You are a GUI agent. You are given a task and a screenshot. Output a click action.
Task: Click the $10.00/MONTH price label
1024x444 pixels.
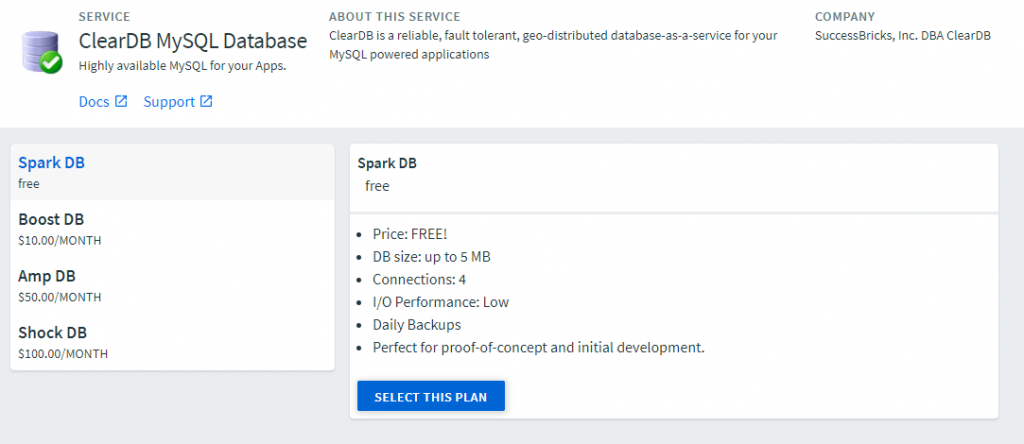pyautogui.click(x=60, y=240)
